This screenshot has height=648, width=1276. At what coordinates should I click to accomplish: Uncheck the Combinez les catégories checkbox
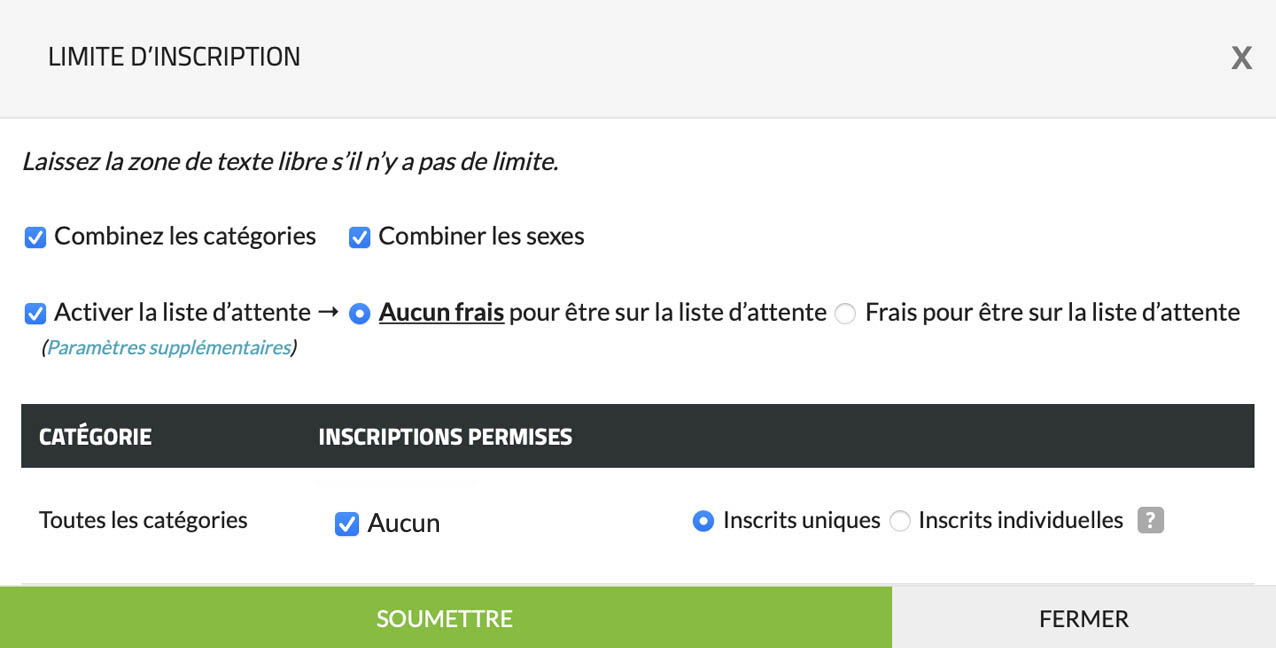pyautogui.click(x=36, y=238)
